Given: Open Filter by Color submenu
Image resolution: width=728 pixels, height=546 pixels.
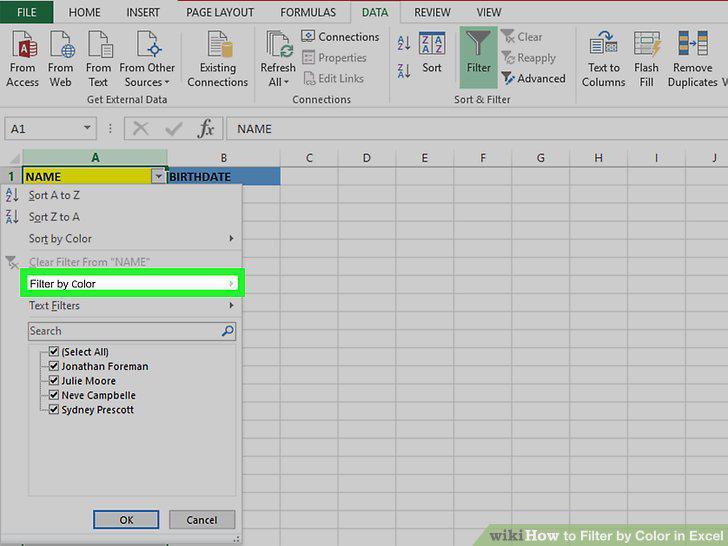Looking at the screenshot, I should coord(130,284).
